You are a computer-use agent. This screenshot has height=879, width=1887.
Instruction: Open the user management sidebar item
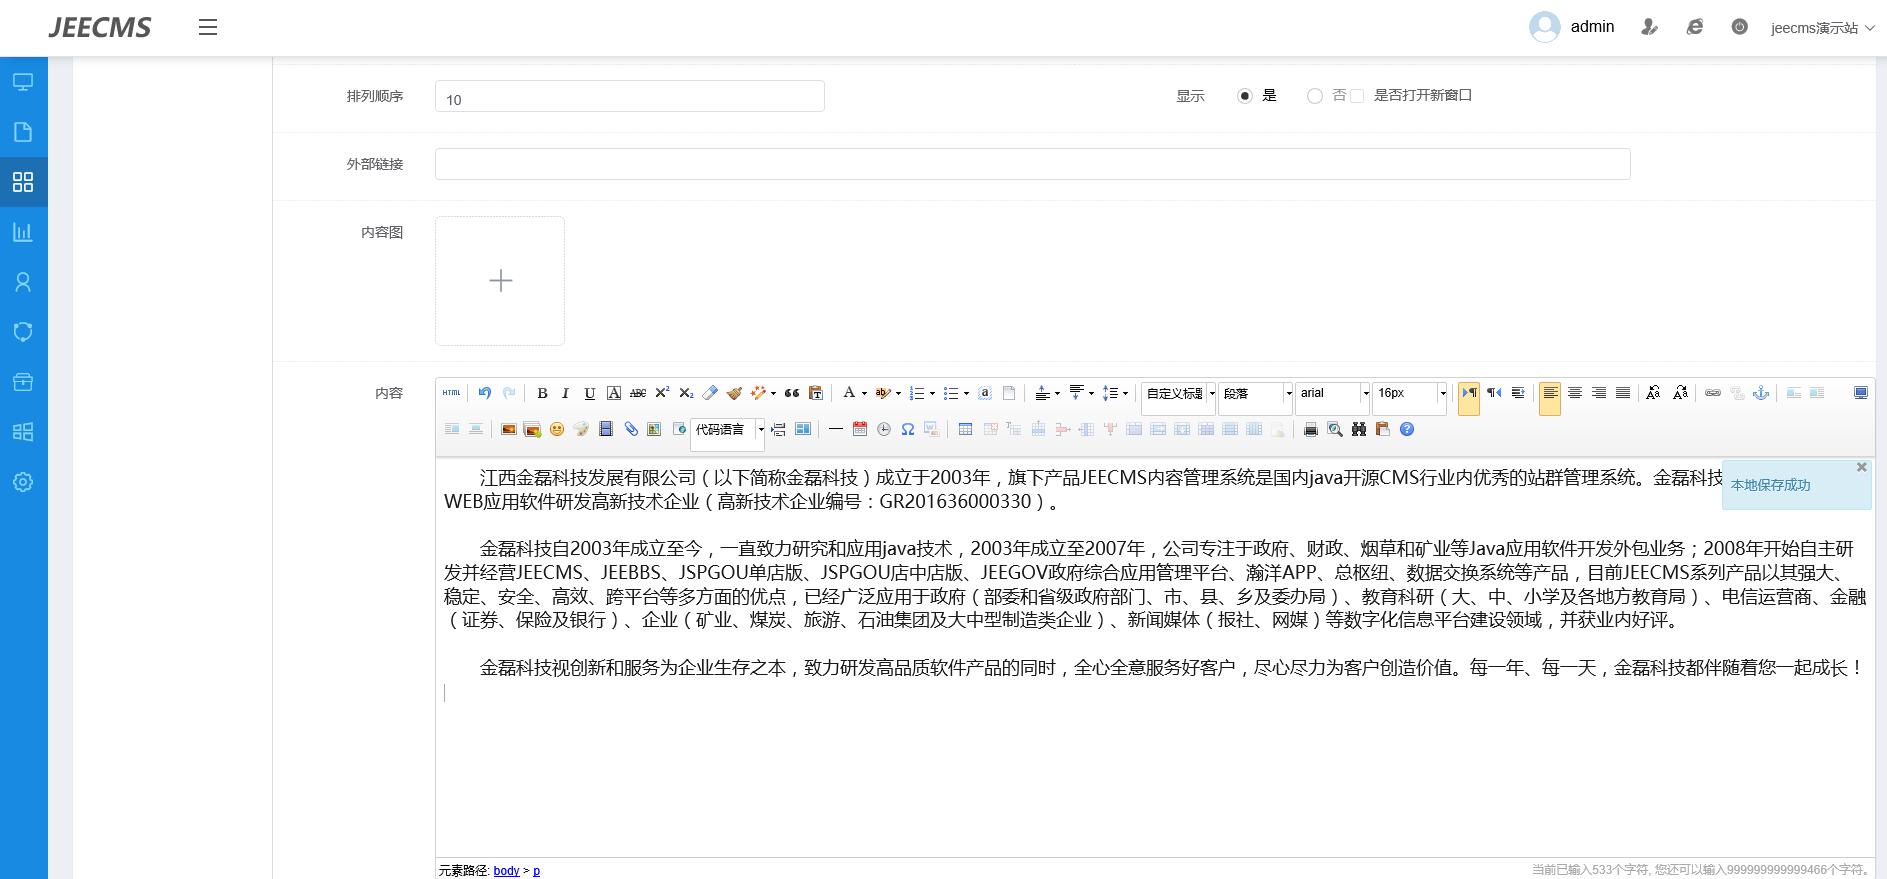click(23, 282)
